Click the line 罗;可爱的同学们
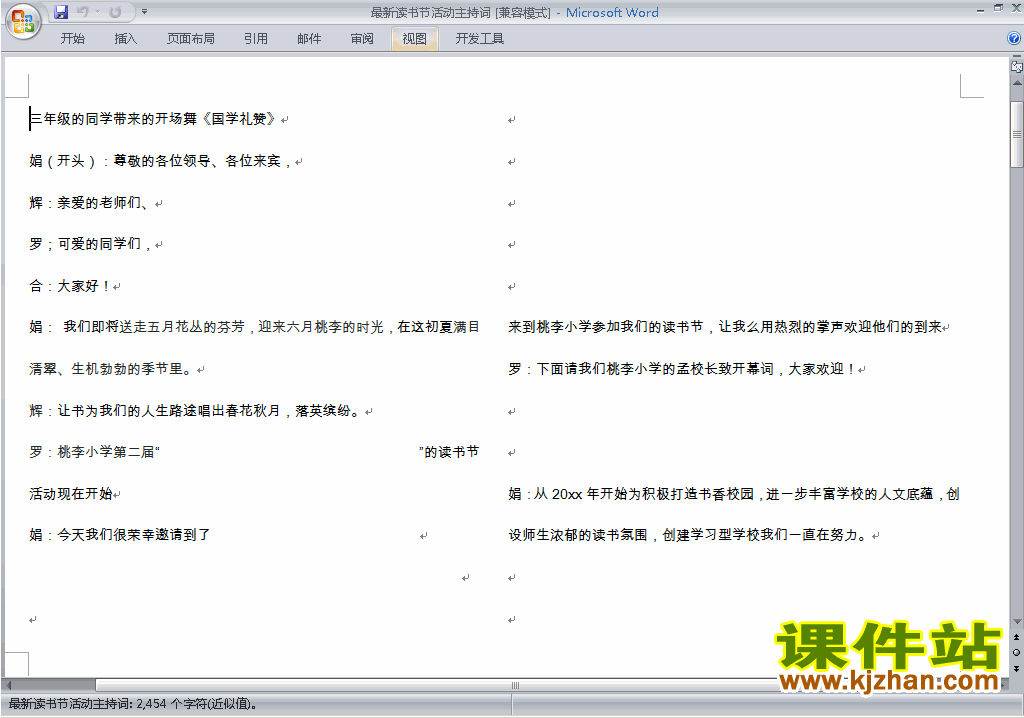This screenshot has width=1024, height=718. coord(90,244)
